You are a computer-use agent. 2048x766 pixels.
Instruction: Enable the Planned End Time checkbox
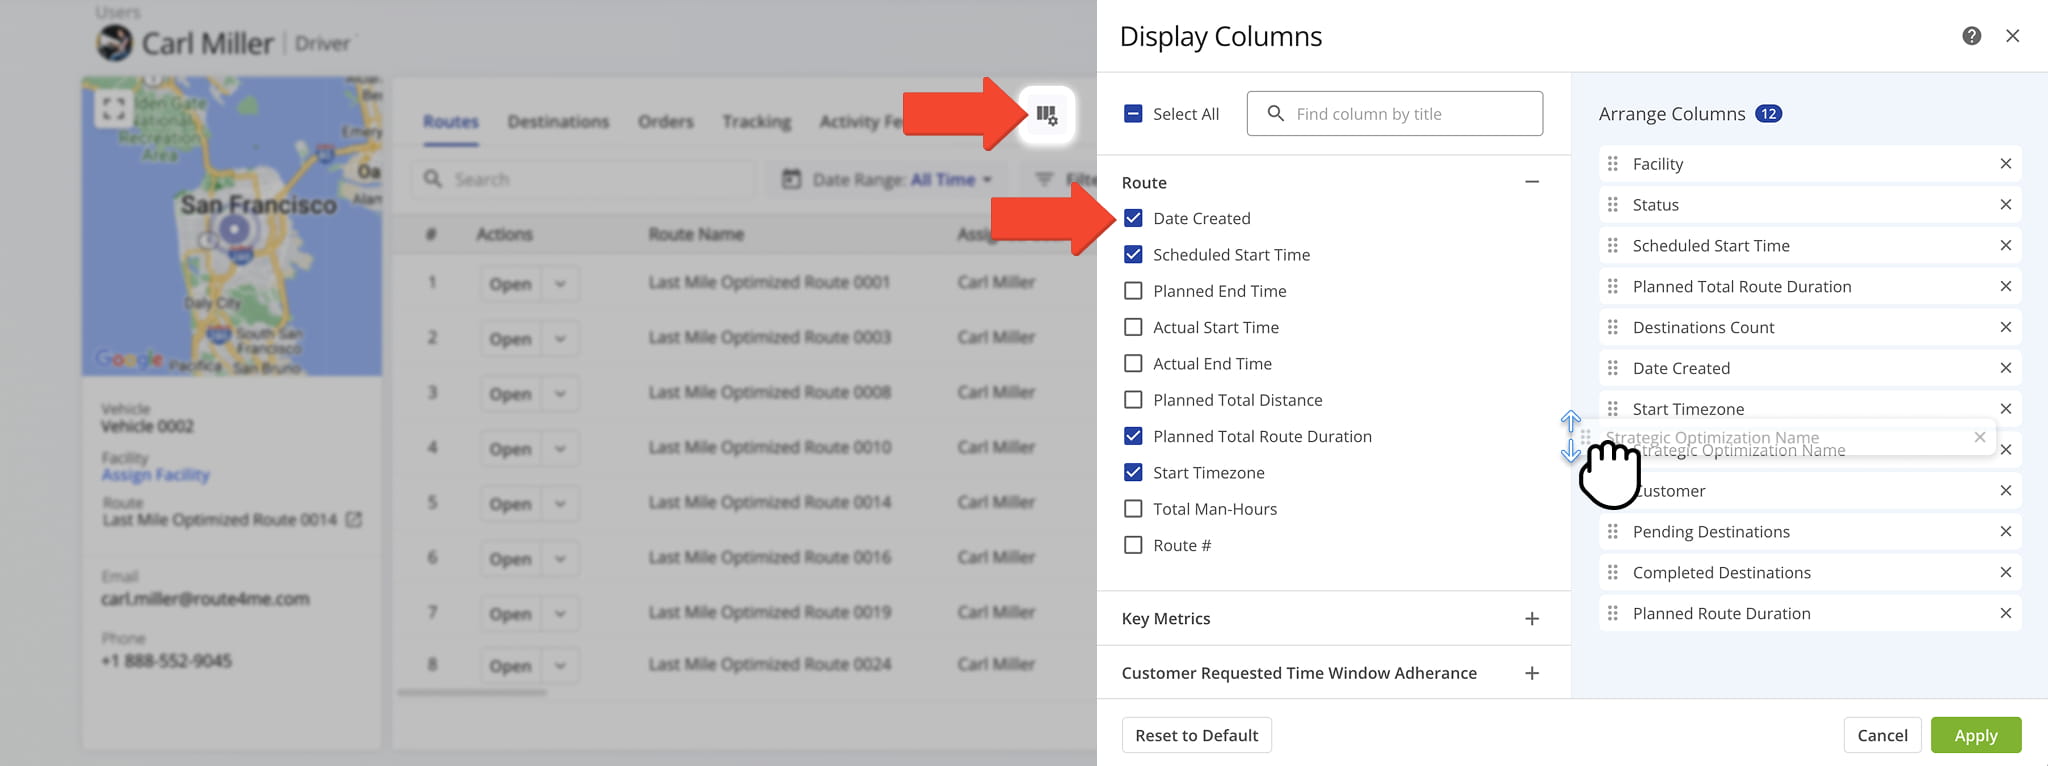coord(1133,291)
